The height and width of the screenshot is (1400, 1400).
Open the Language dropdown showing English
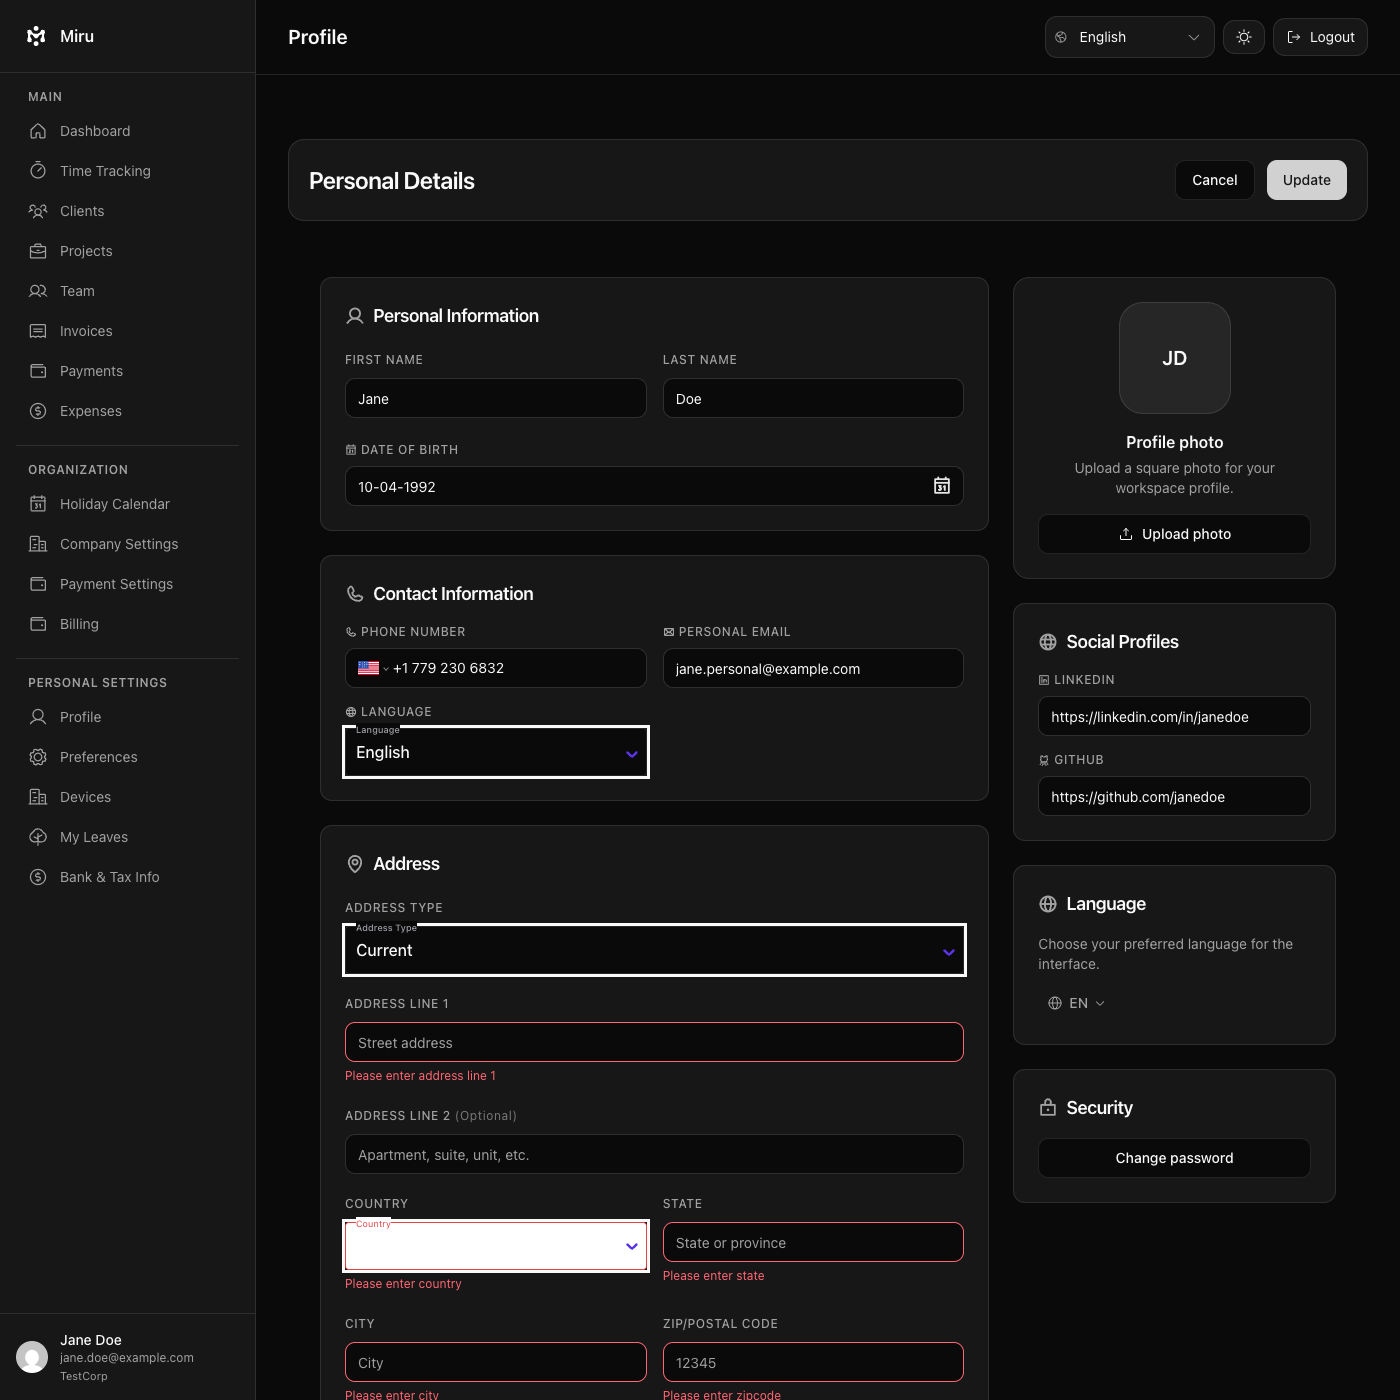(495, 752)
